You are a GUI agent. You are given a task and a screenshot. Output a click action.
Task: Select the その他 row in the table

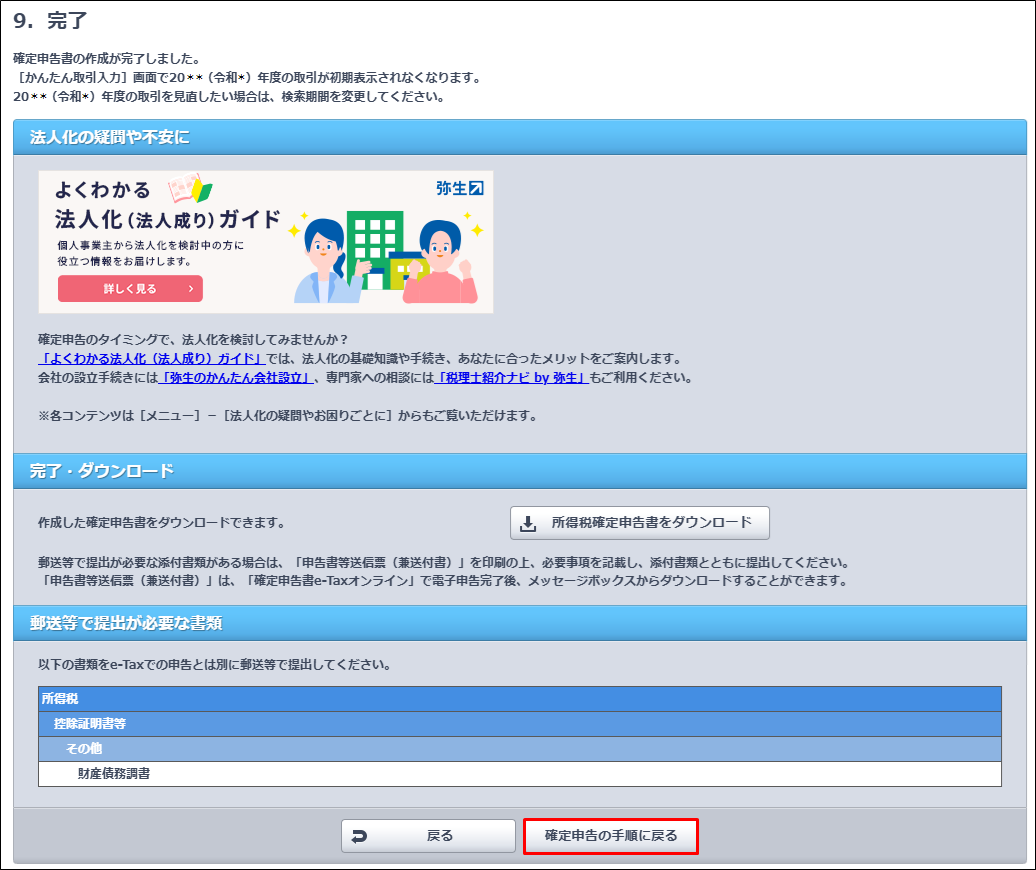tap(519, 748)
